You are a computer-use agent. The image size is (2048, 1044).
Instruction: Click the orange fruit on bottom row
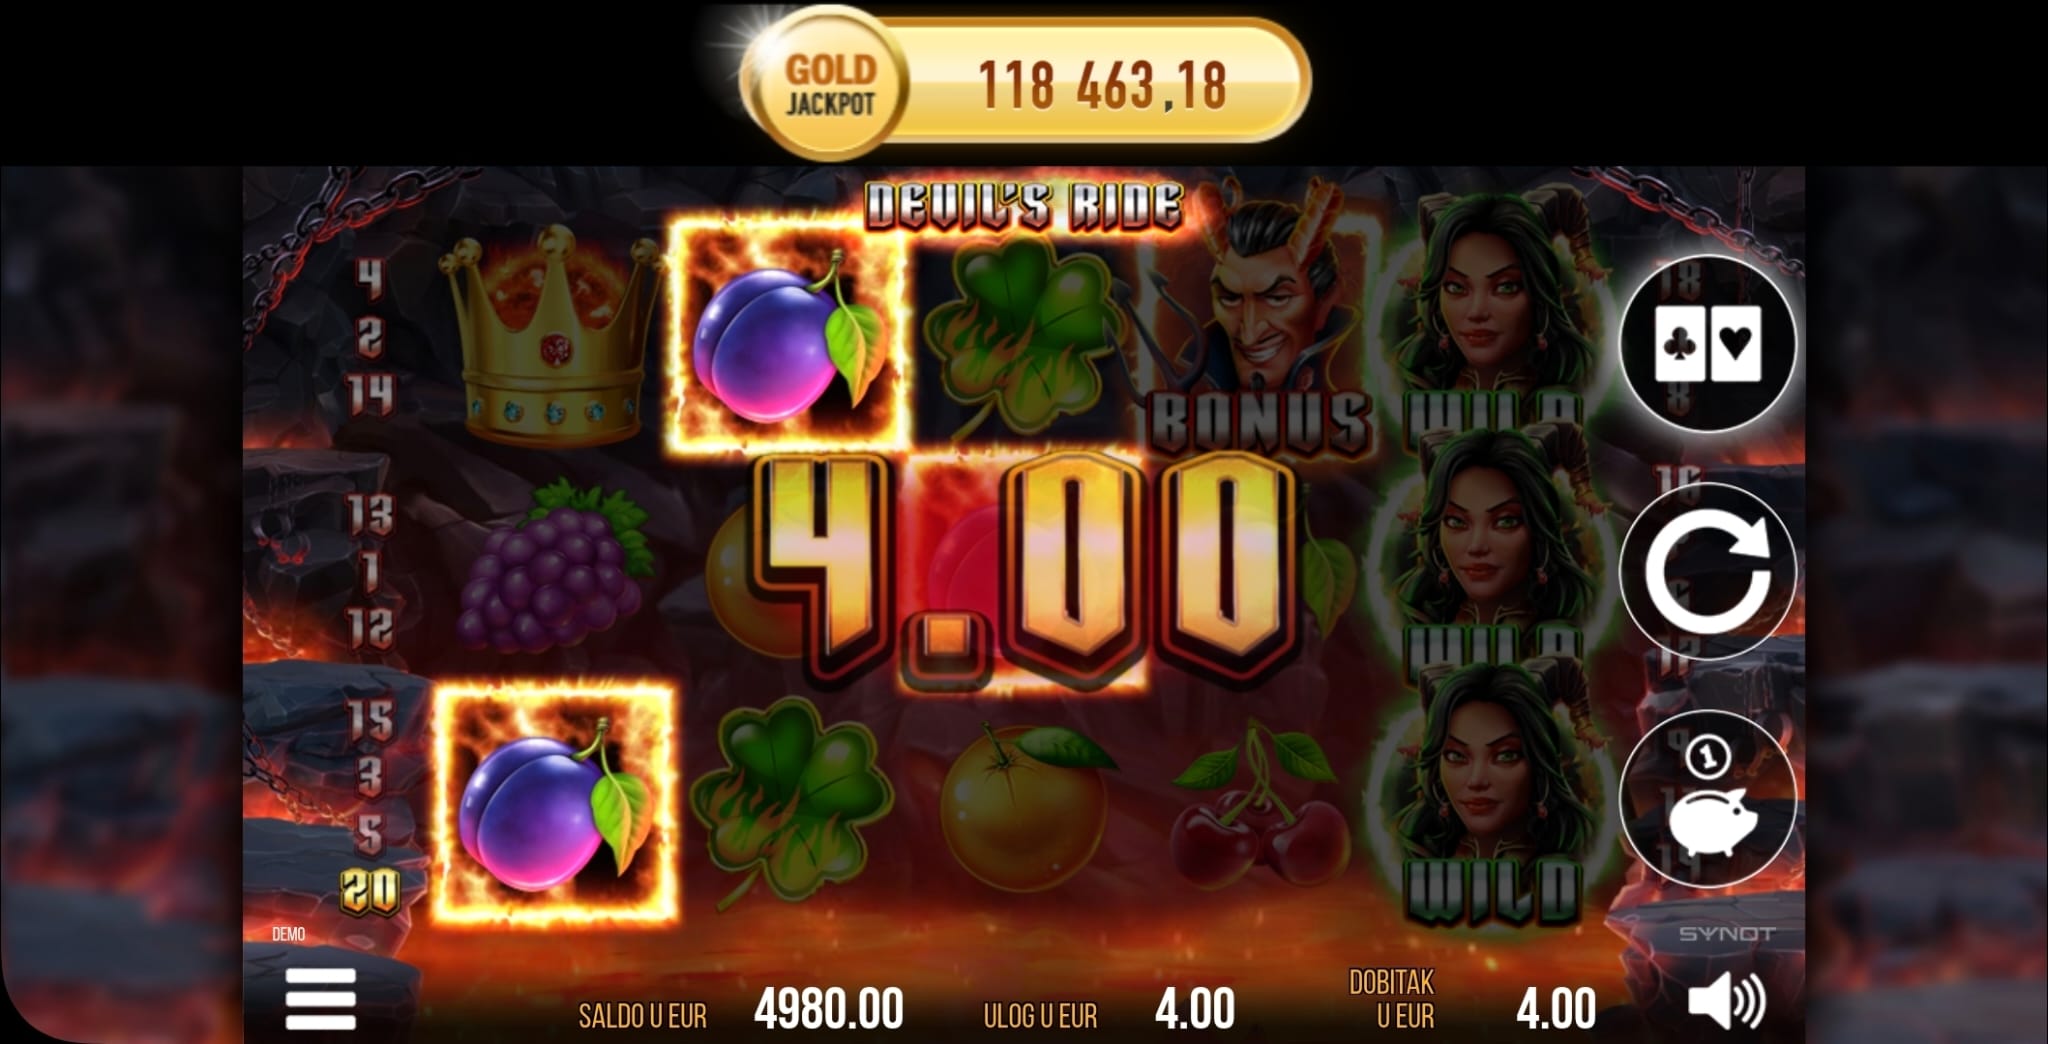tap(1023, 807)
